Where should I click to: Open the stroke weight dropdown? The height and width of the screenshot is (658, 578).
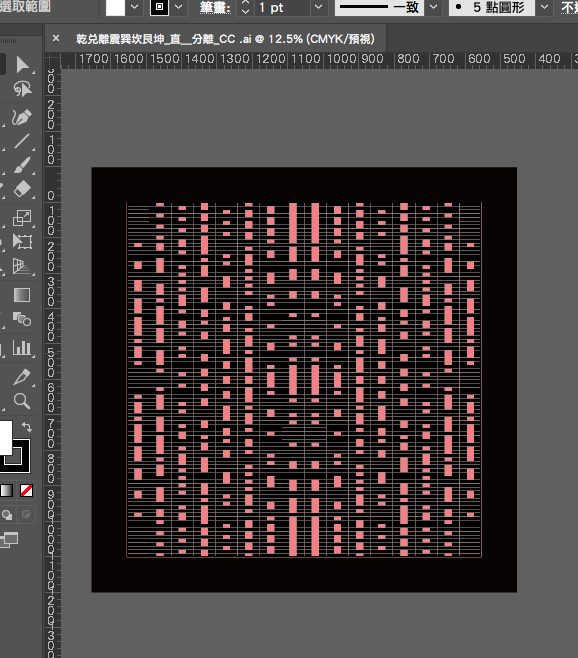(319, 7)
